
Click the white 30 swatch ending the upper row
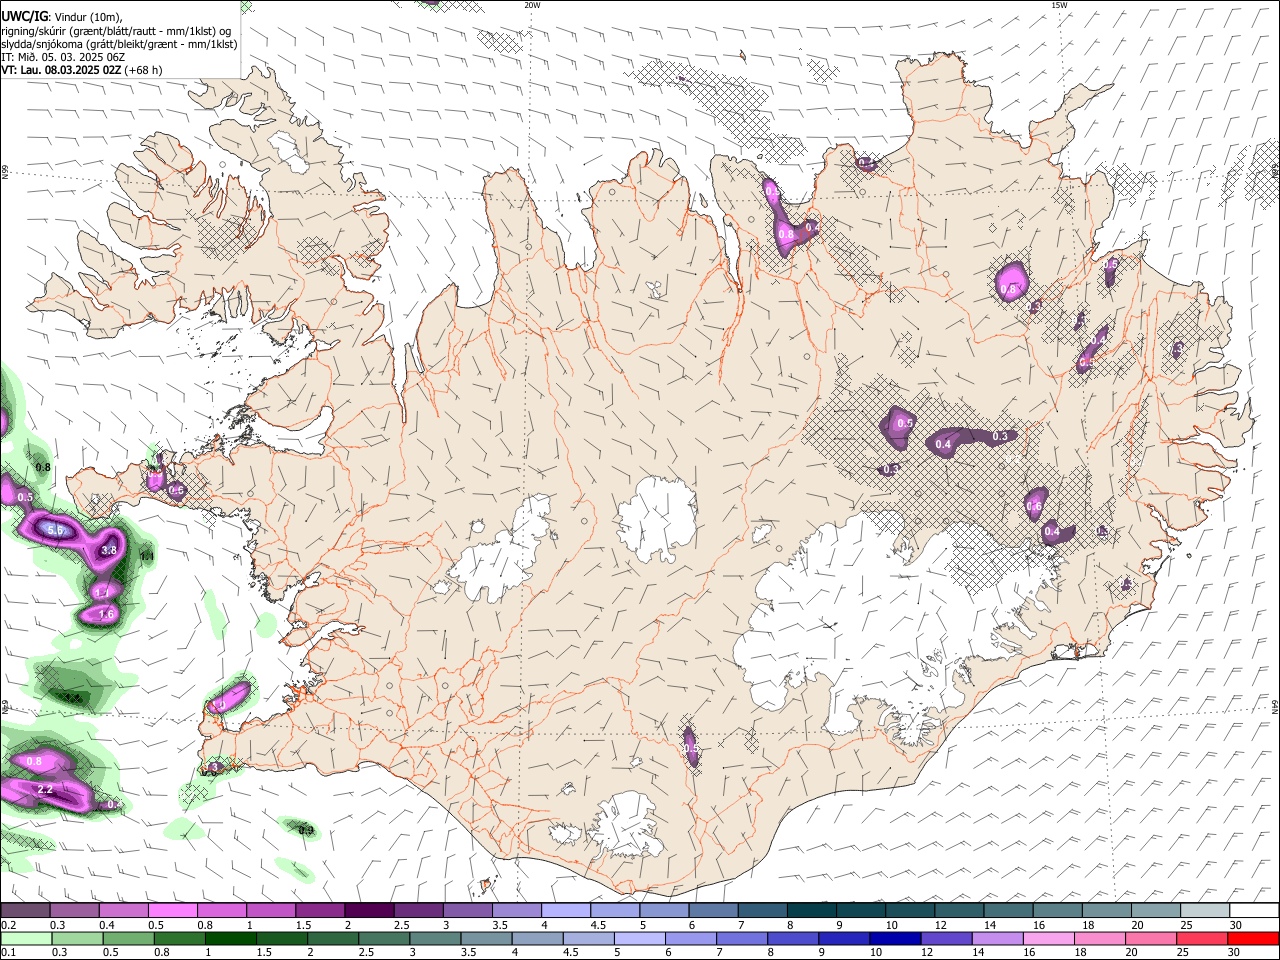tap(1252, 911)
